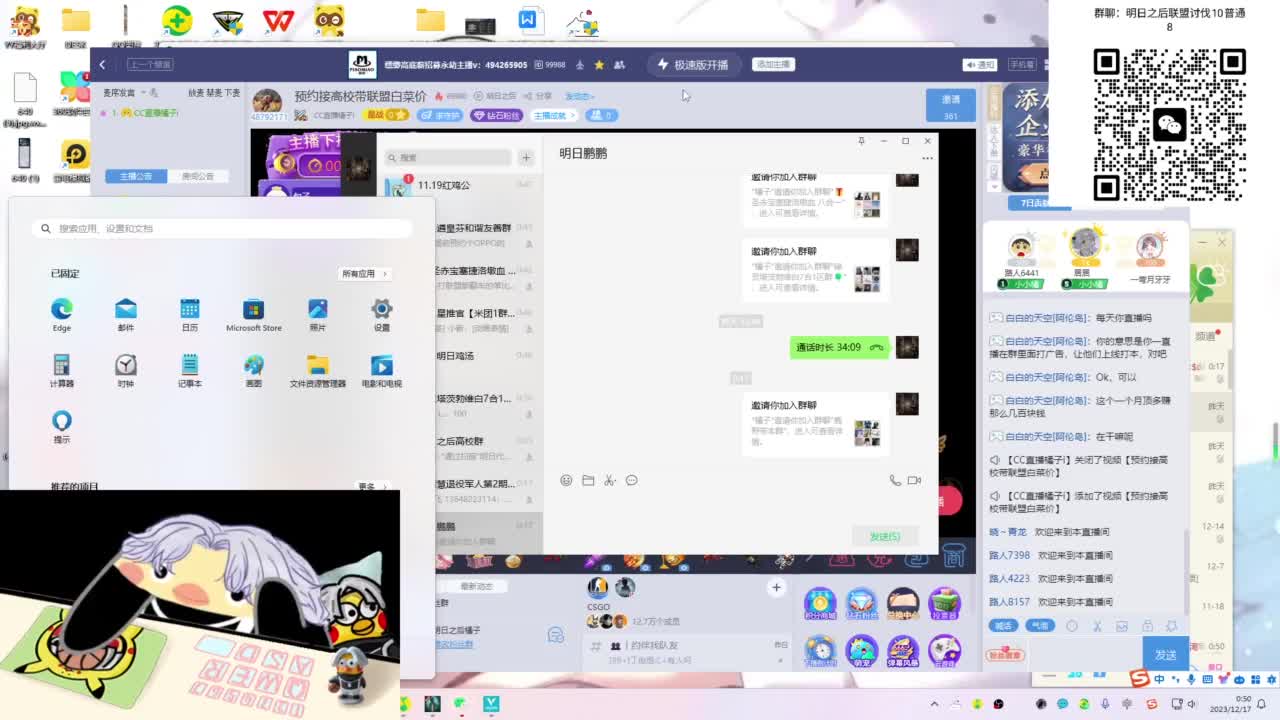1280x720 pixels.
Task: Open the file folder icon in WeChat toolbar
Action: [588, 480]
